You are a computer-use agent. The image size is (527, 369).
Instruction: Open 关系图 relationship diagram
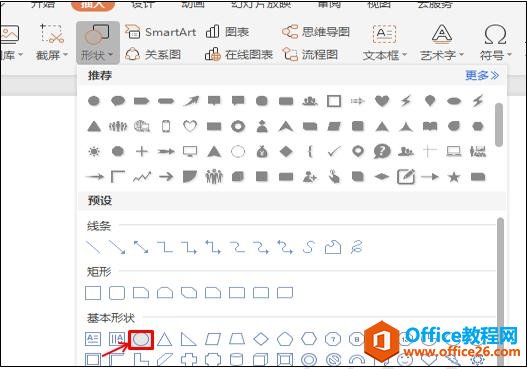pos(153,54)
